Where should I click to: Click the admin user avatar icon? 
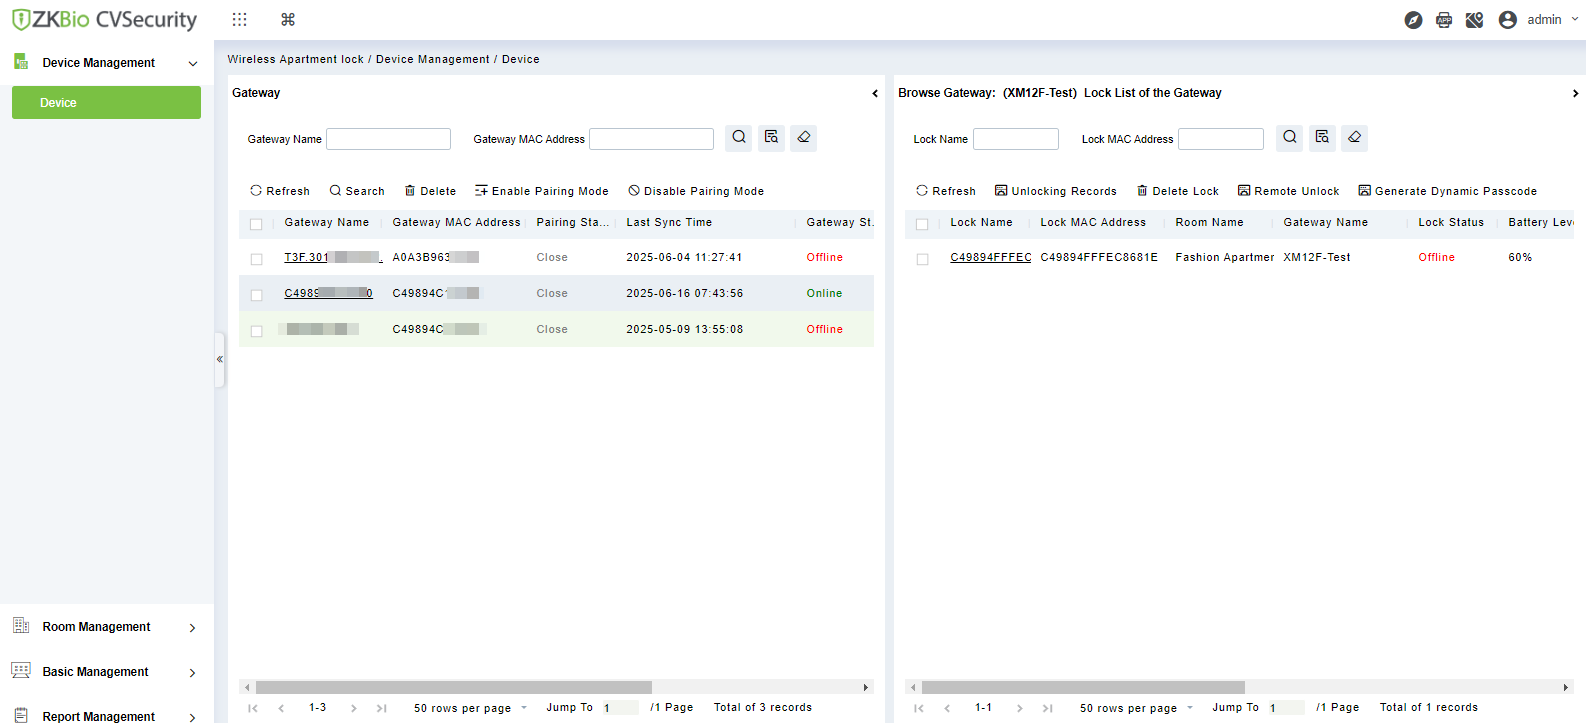point(1508,20)
